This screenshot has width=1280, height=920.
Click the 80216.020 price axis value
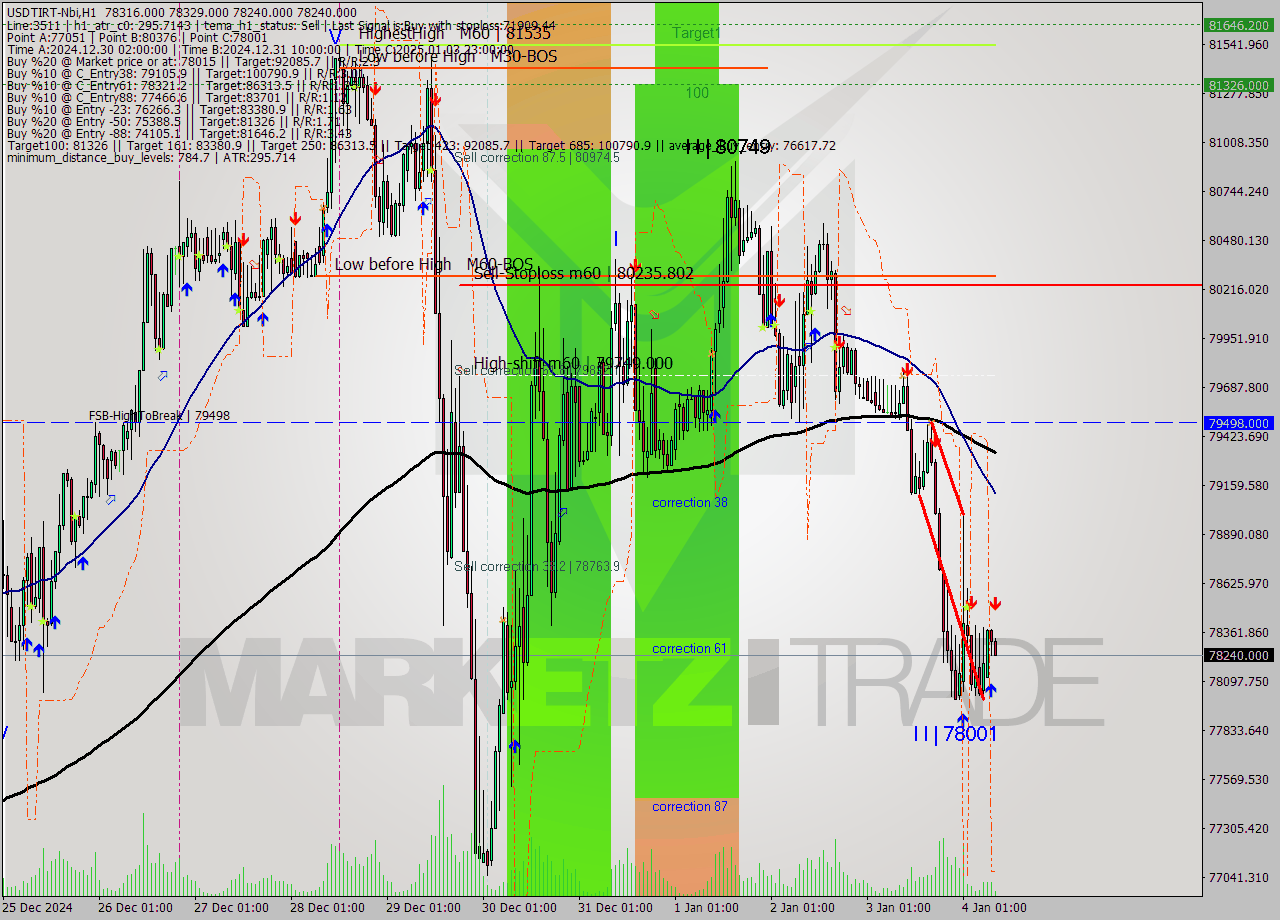pyautogui.click(x=1239, y=289)
